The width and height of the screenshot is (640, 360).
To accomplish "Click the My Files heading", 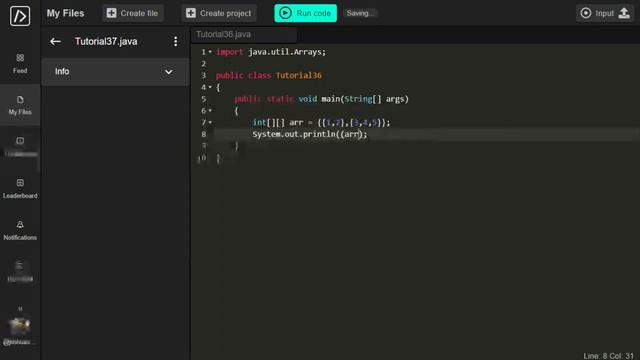I will point(65,13).
